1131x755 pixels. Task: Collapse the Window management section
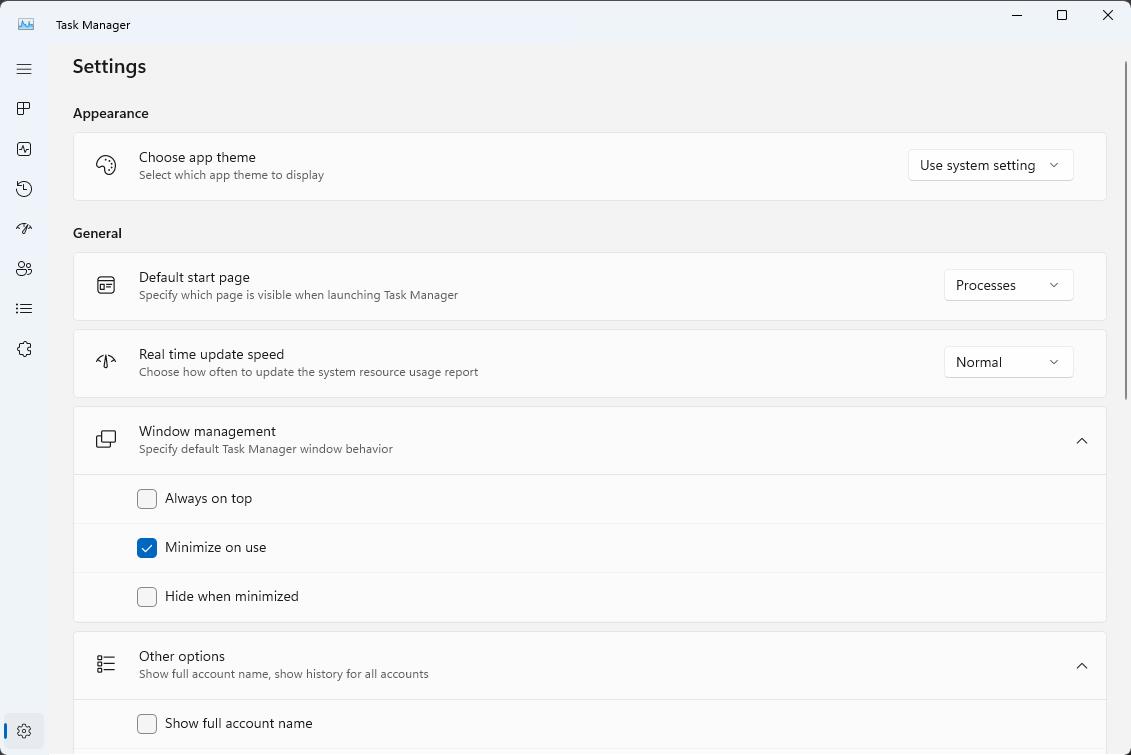[x=1081, y=441]
